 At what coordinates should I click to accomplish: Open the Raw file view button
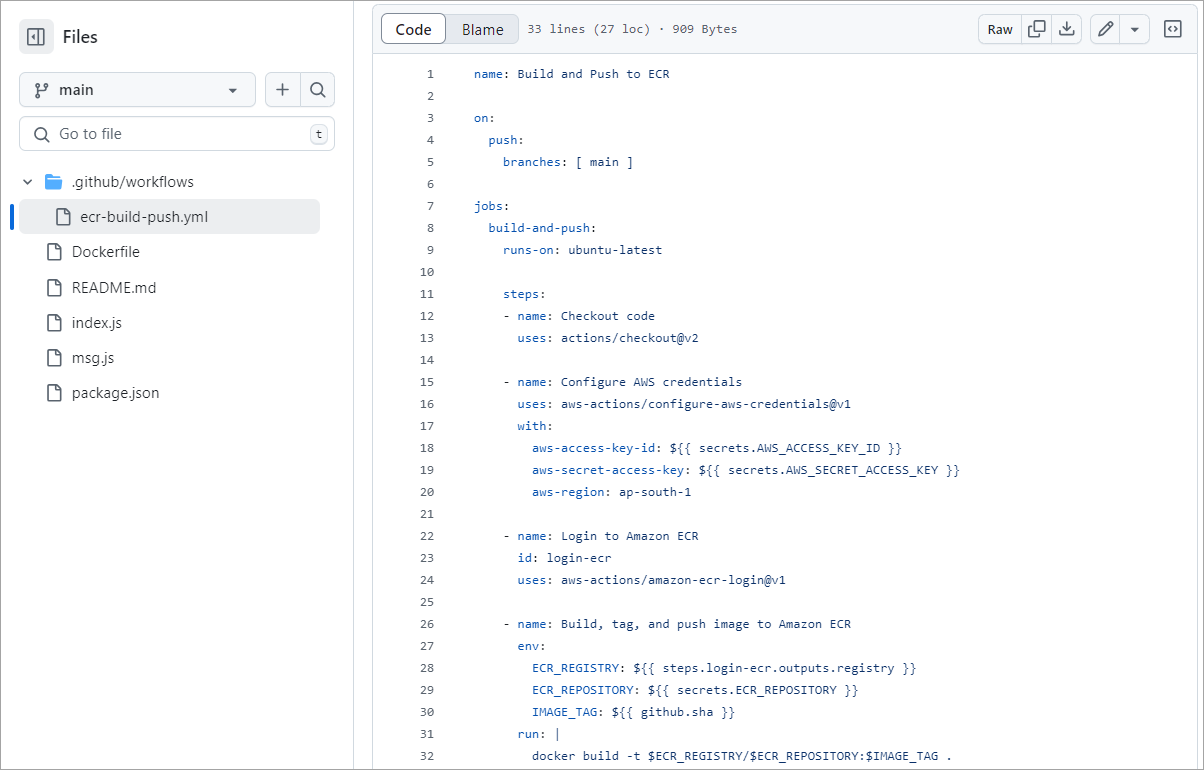(x=999, y=29)
